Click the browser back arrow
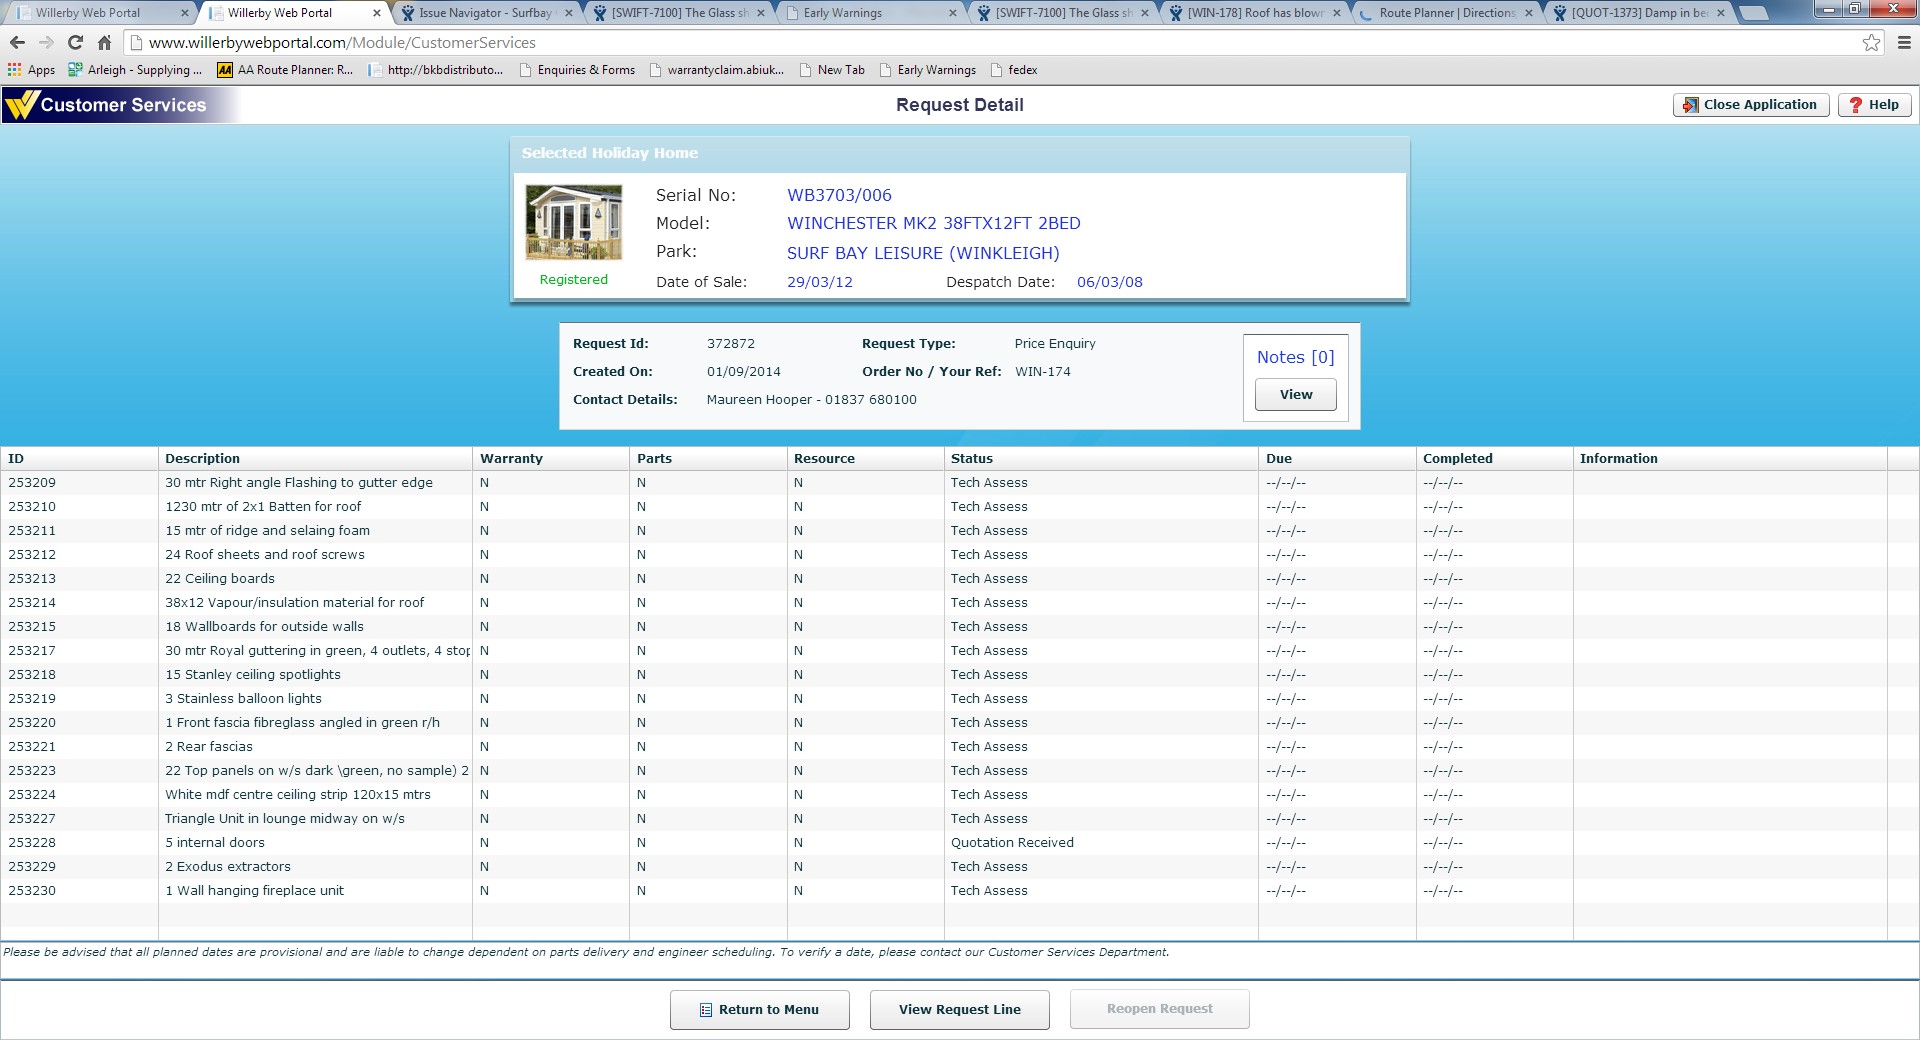This screenshot has height=1040, width=1920. coord(17,42)
